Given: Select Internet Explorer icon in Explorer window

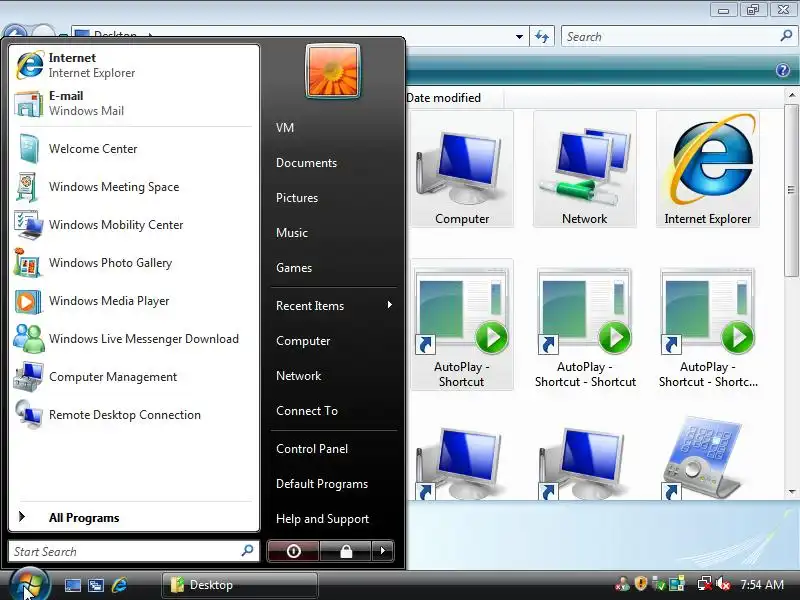Looking at the screenshot, I should [x=708, y=169].
